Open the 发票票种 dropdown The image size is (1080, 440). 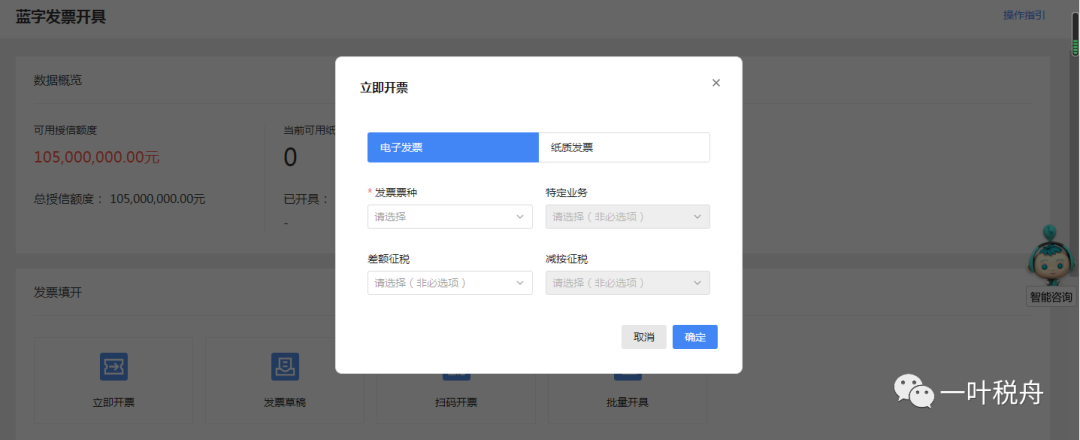coord(450,217)
